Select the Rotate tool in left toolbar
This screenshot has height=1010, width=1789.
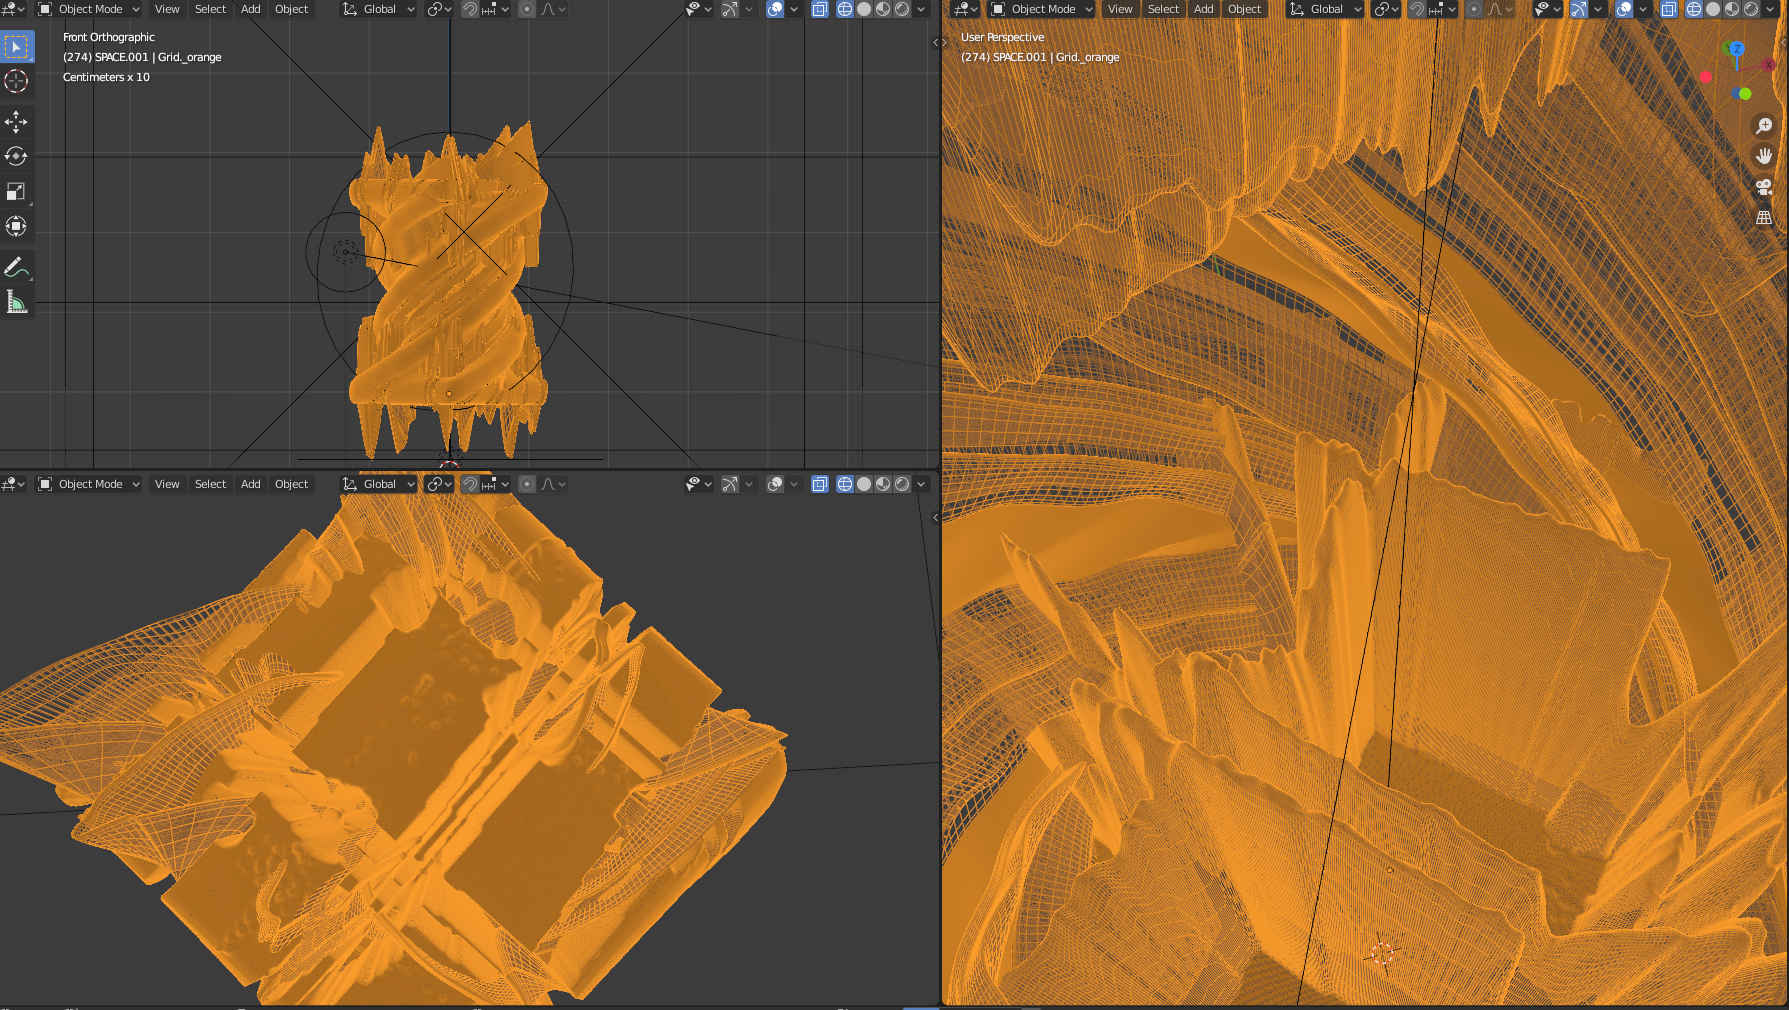(x=17, y=157)
